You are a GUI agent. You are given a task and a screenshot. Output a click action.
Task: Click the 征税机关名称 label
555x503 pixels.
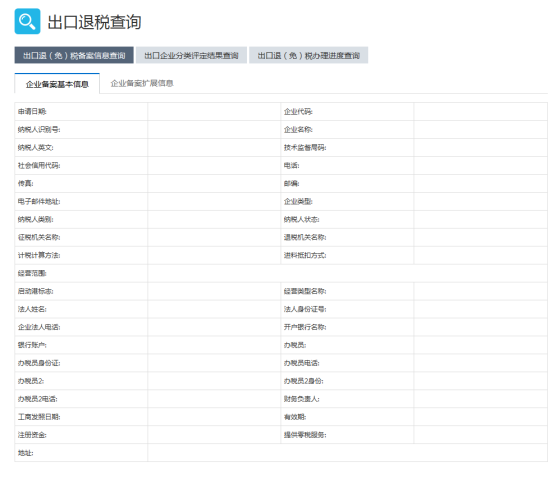tap(39, 238)
